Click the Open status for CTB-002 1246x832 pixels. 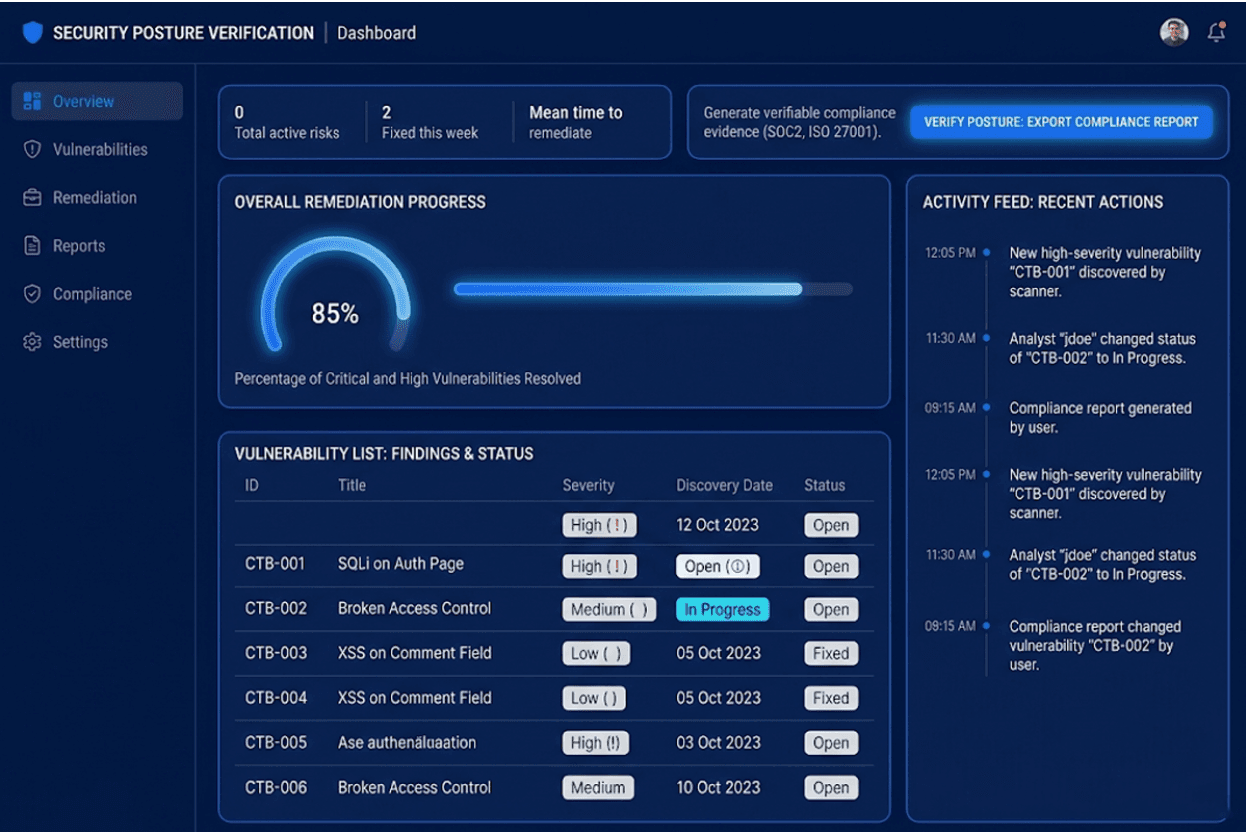pos(831,609)
